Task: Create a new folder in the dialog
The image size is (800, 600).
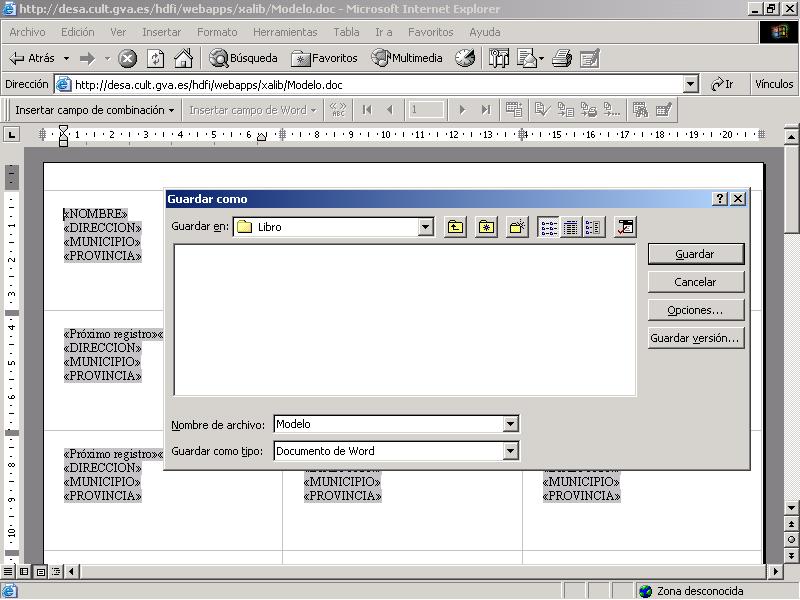Action: tap(517, 227)
